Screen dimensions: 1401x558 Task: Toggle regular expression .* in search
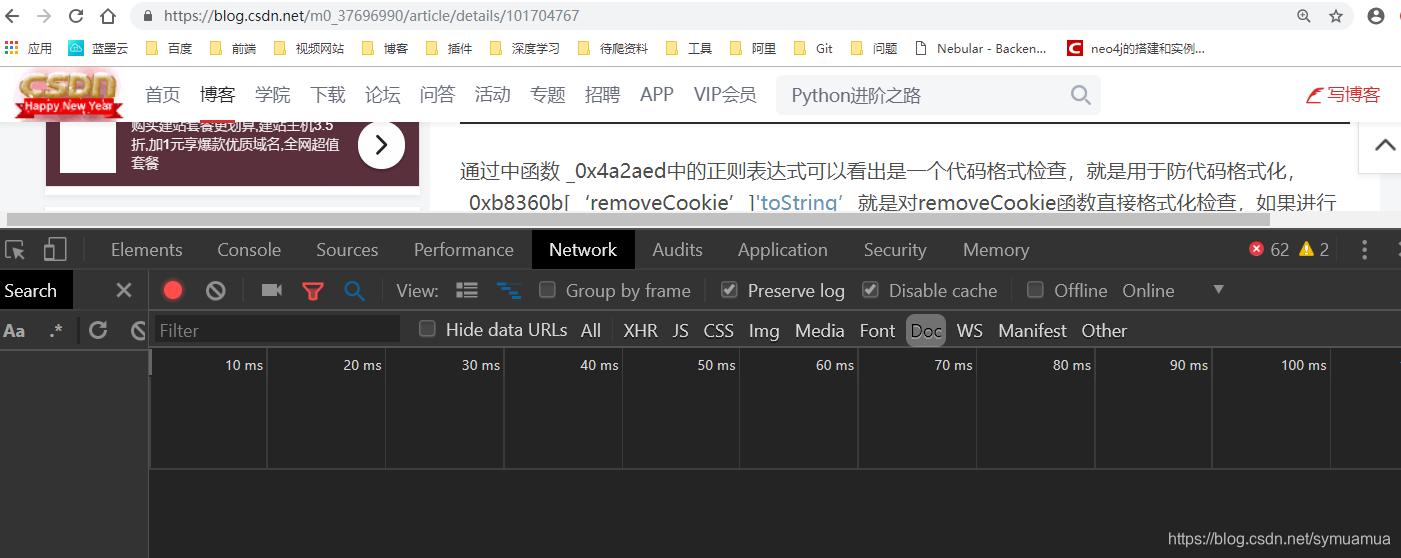pyautogui.click(x=56, y=330)
